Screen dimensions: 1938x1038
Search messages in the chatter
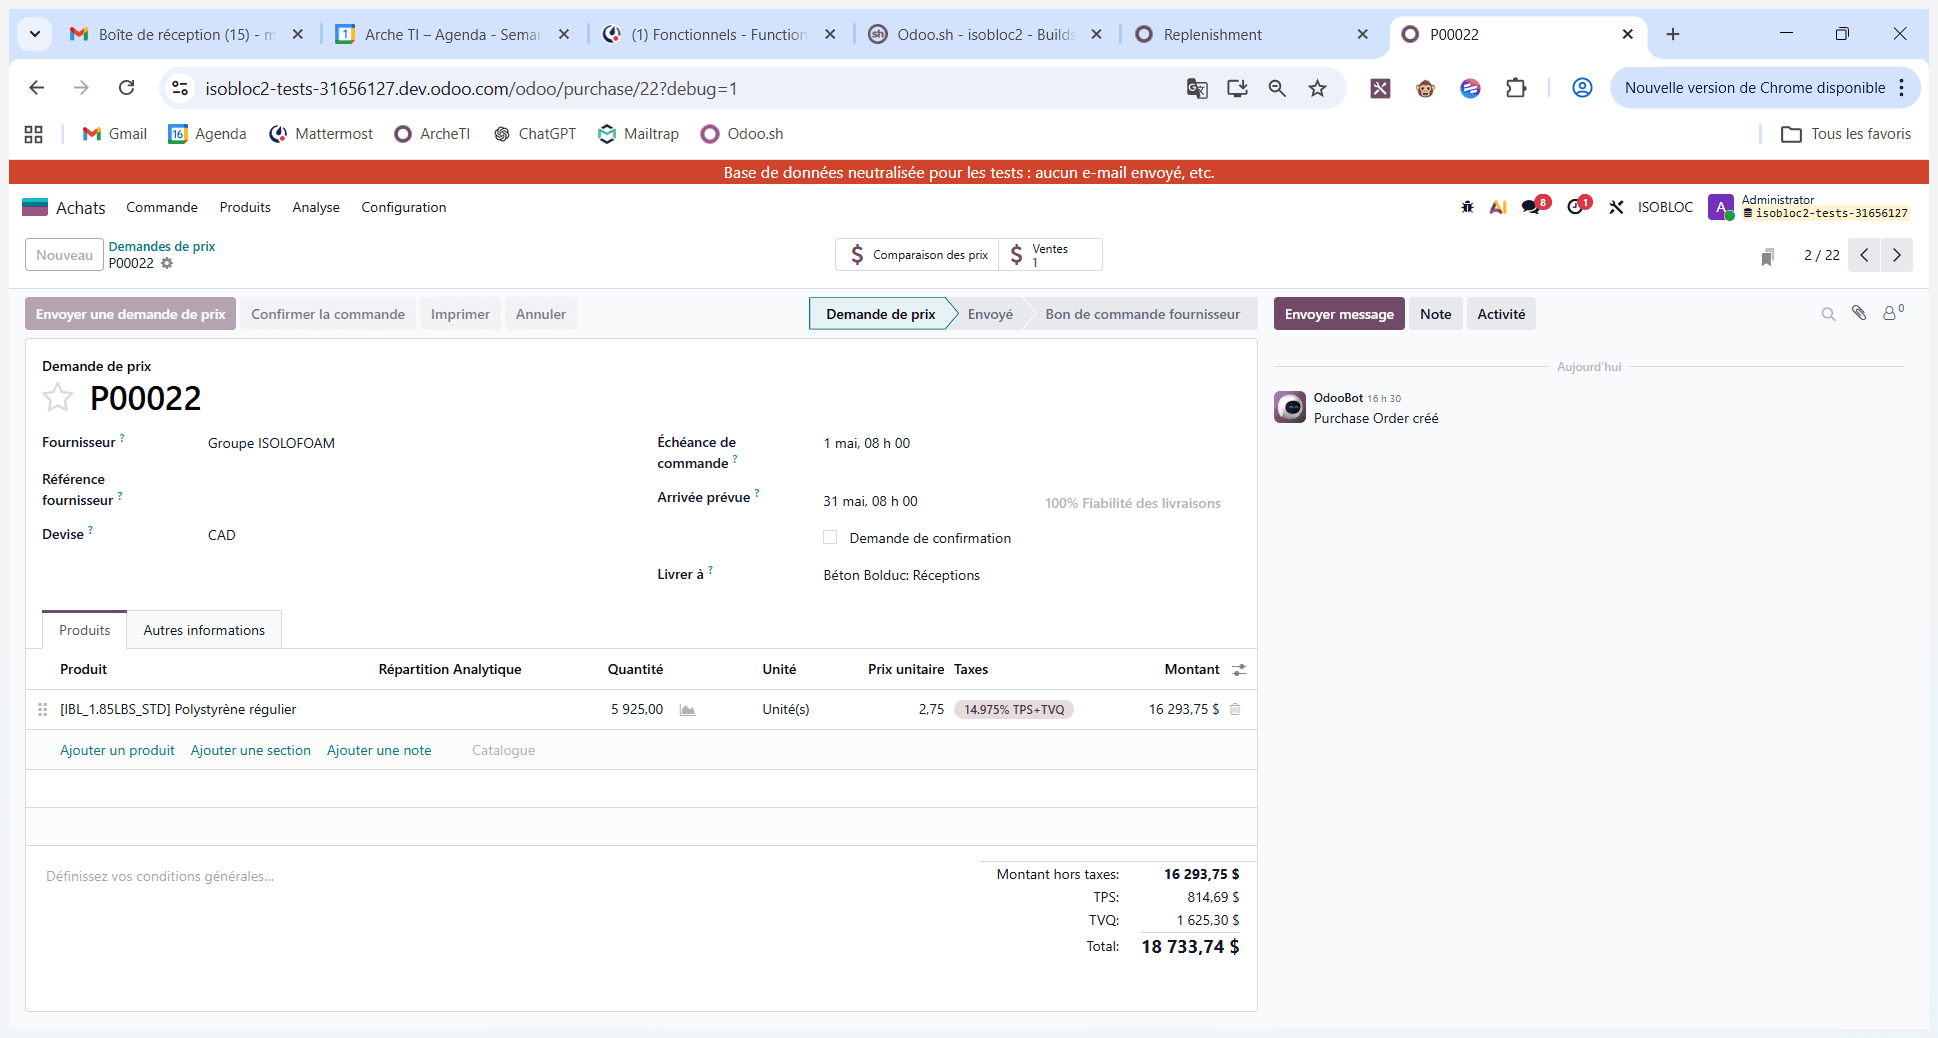(1828, 314)
